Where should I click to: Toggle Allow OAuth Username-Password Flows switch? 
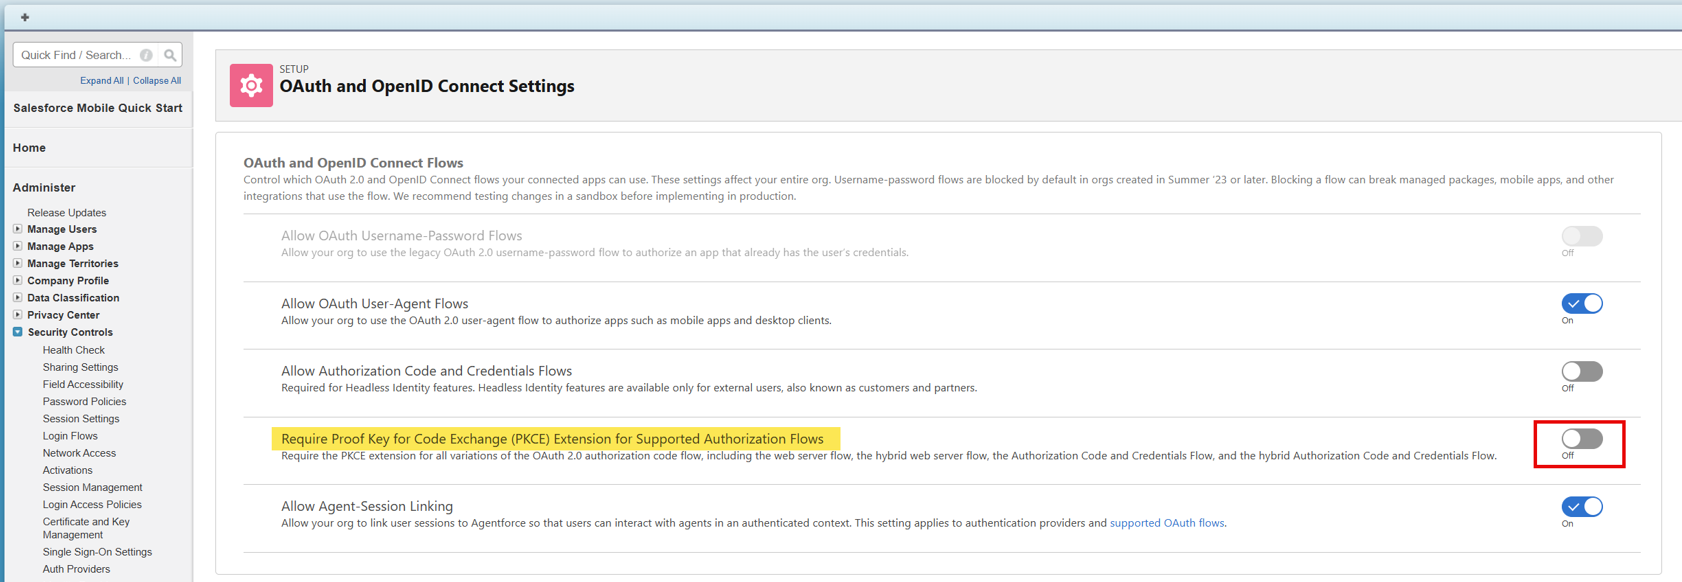(1582, 236)
